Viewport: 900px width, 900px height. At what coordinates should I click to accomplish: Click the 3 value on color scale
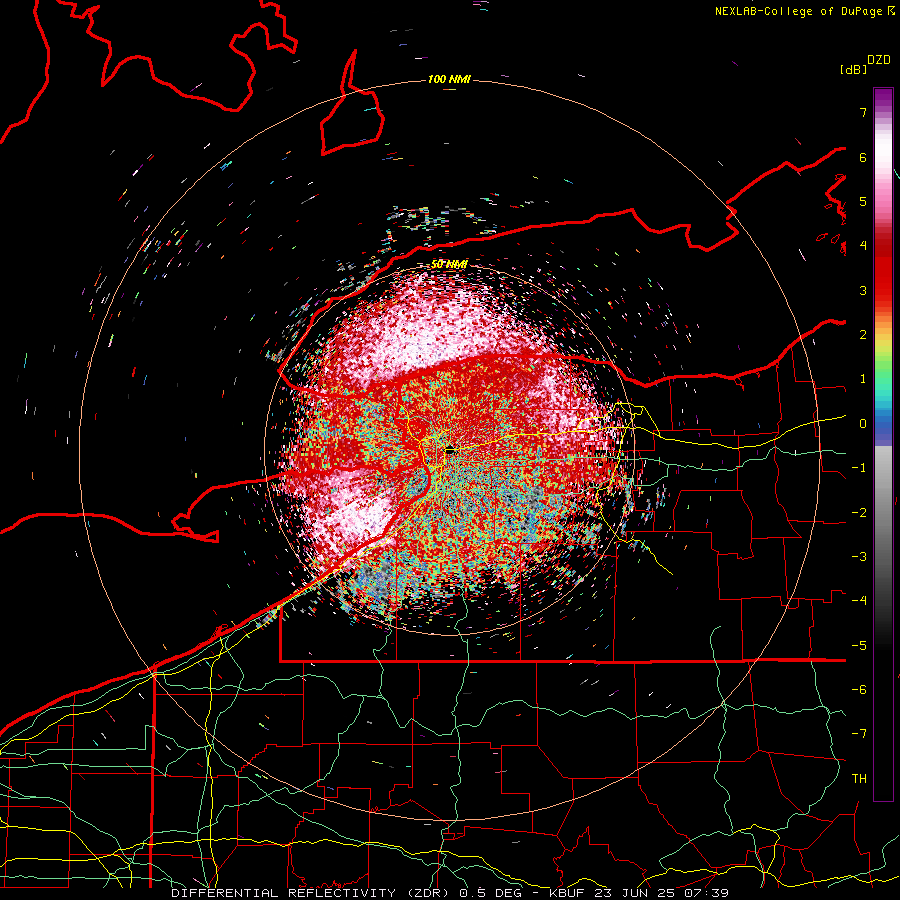(x=863, y=290)
